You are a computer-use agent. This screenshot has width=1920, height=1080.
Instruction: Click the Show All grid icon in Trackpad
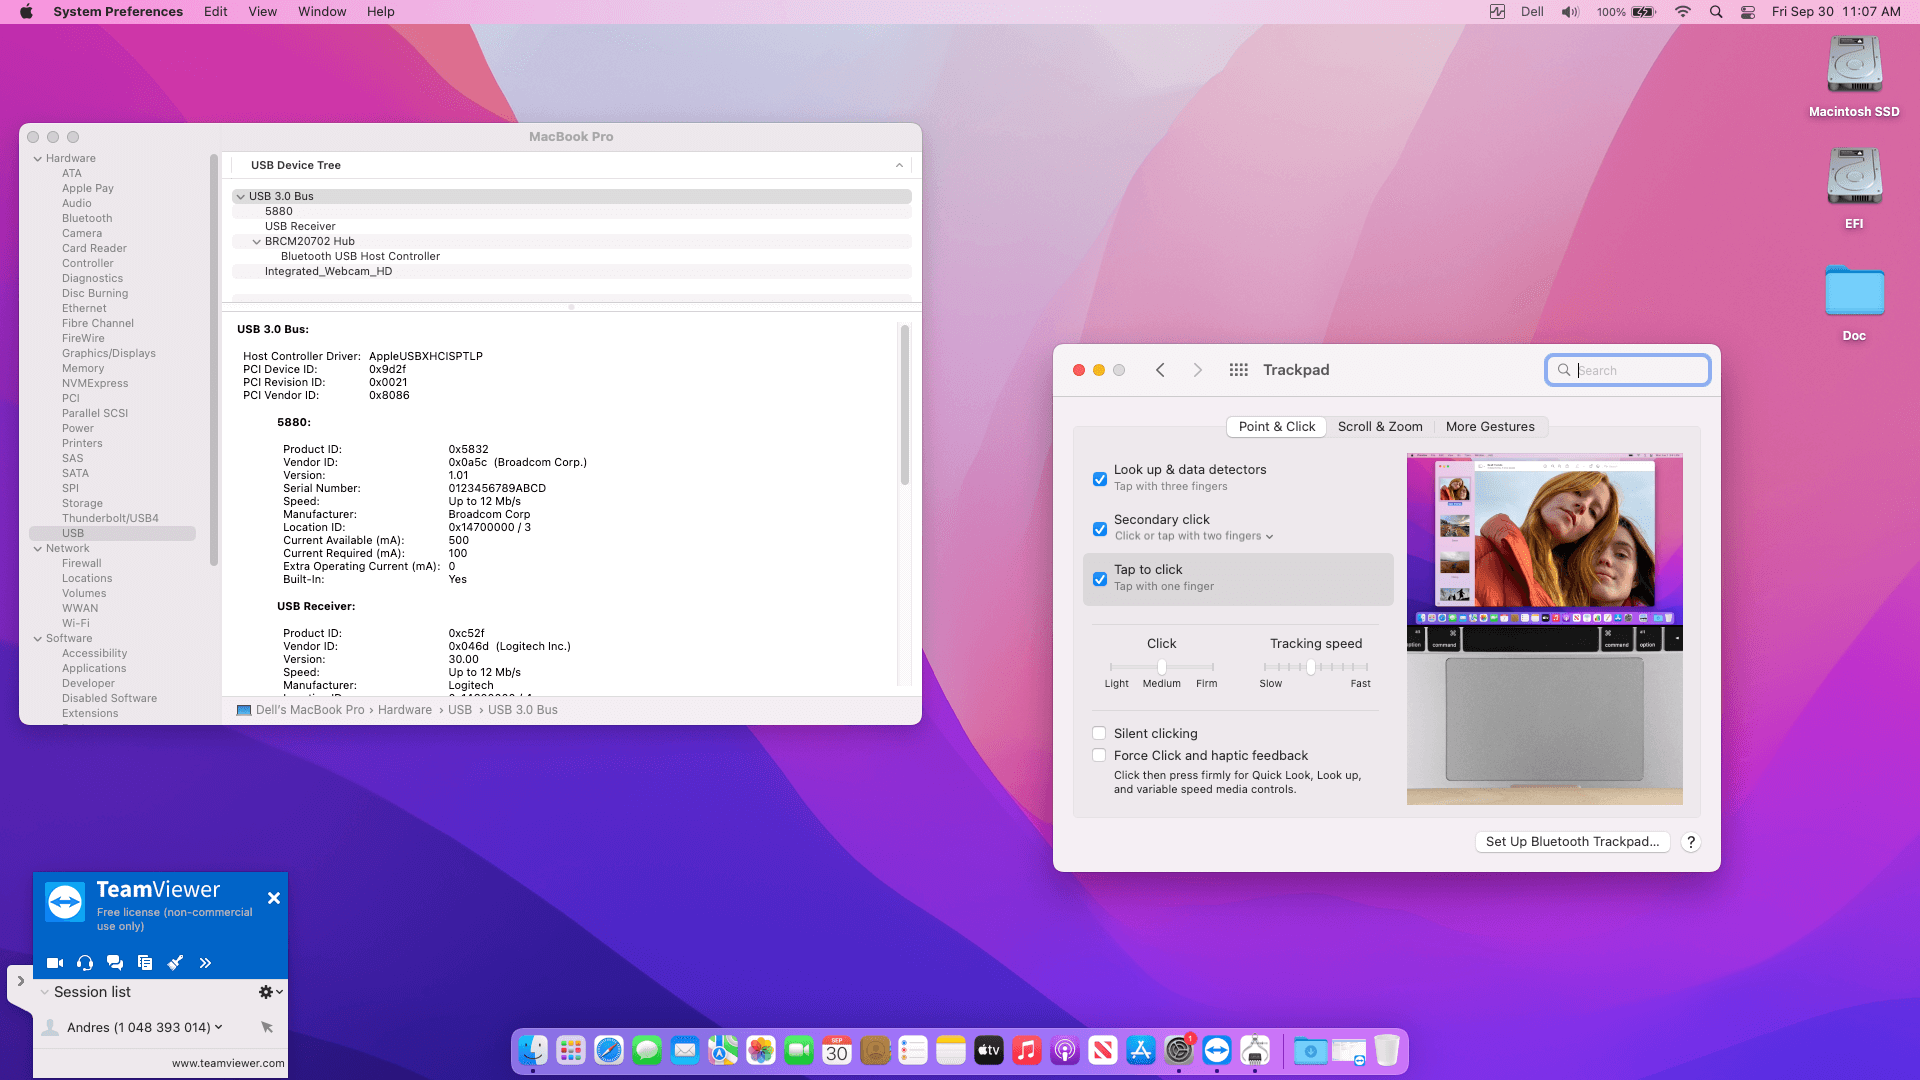click(1238, 370)
